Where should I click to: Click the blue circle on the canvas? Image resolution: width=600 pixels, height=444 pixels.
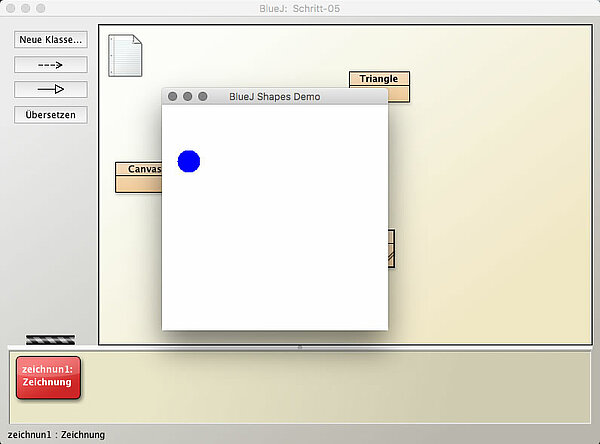[x=189, y=161]
